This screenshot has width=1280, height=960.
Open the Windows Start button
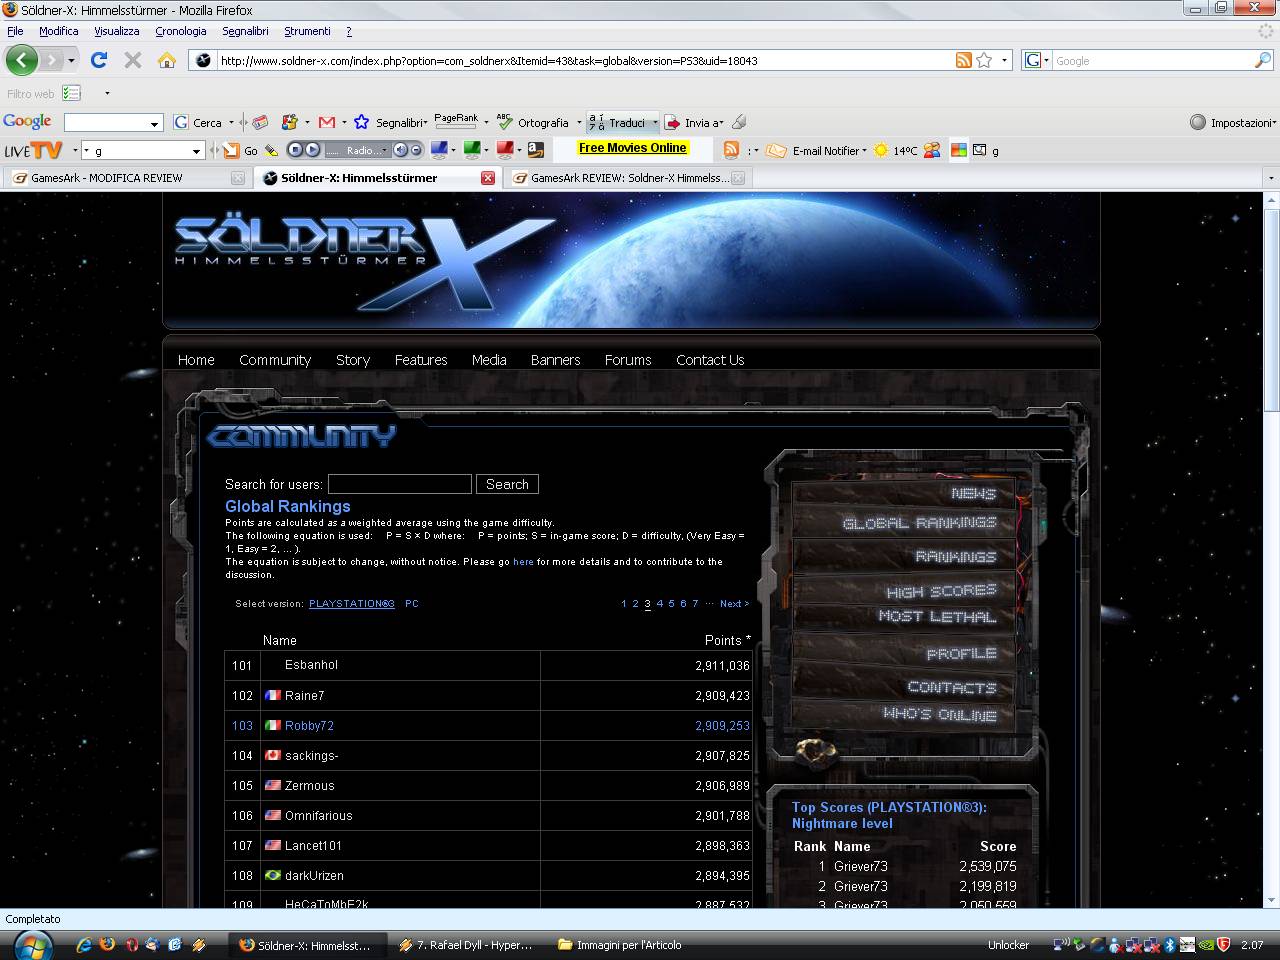tap(33, 944)
